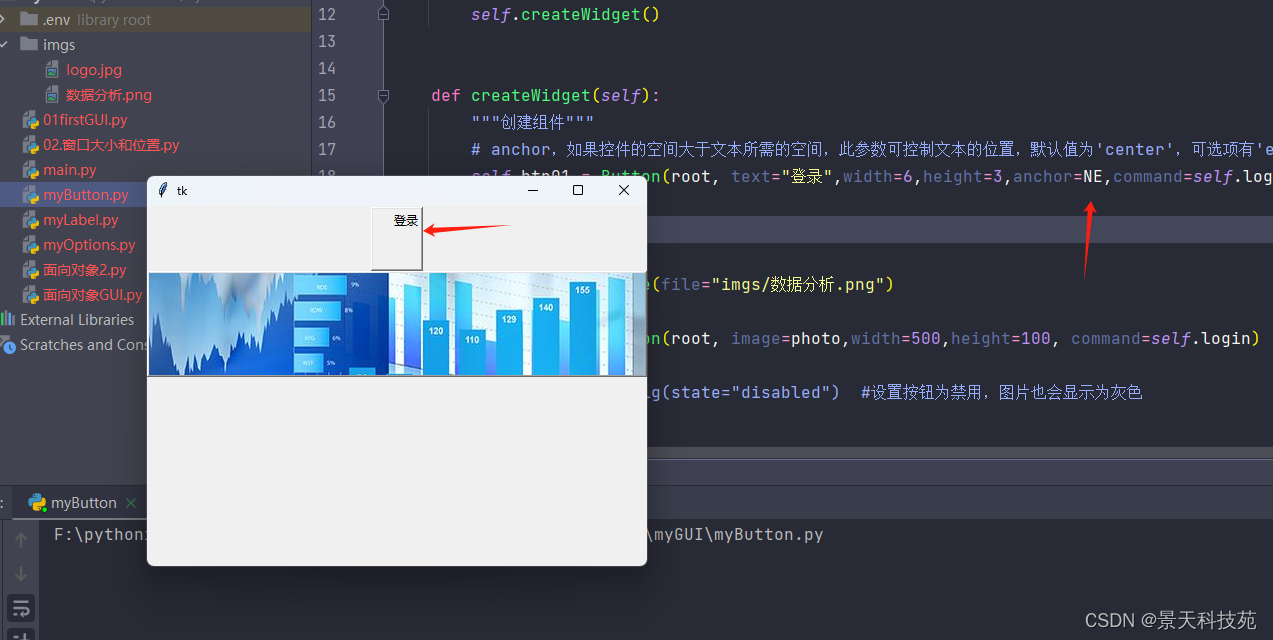Click 'tk' title text of popup window
The image size is (1273, 640).
(x=182, y=190)
